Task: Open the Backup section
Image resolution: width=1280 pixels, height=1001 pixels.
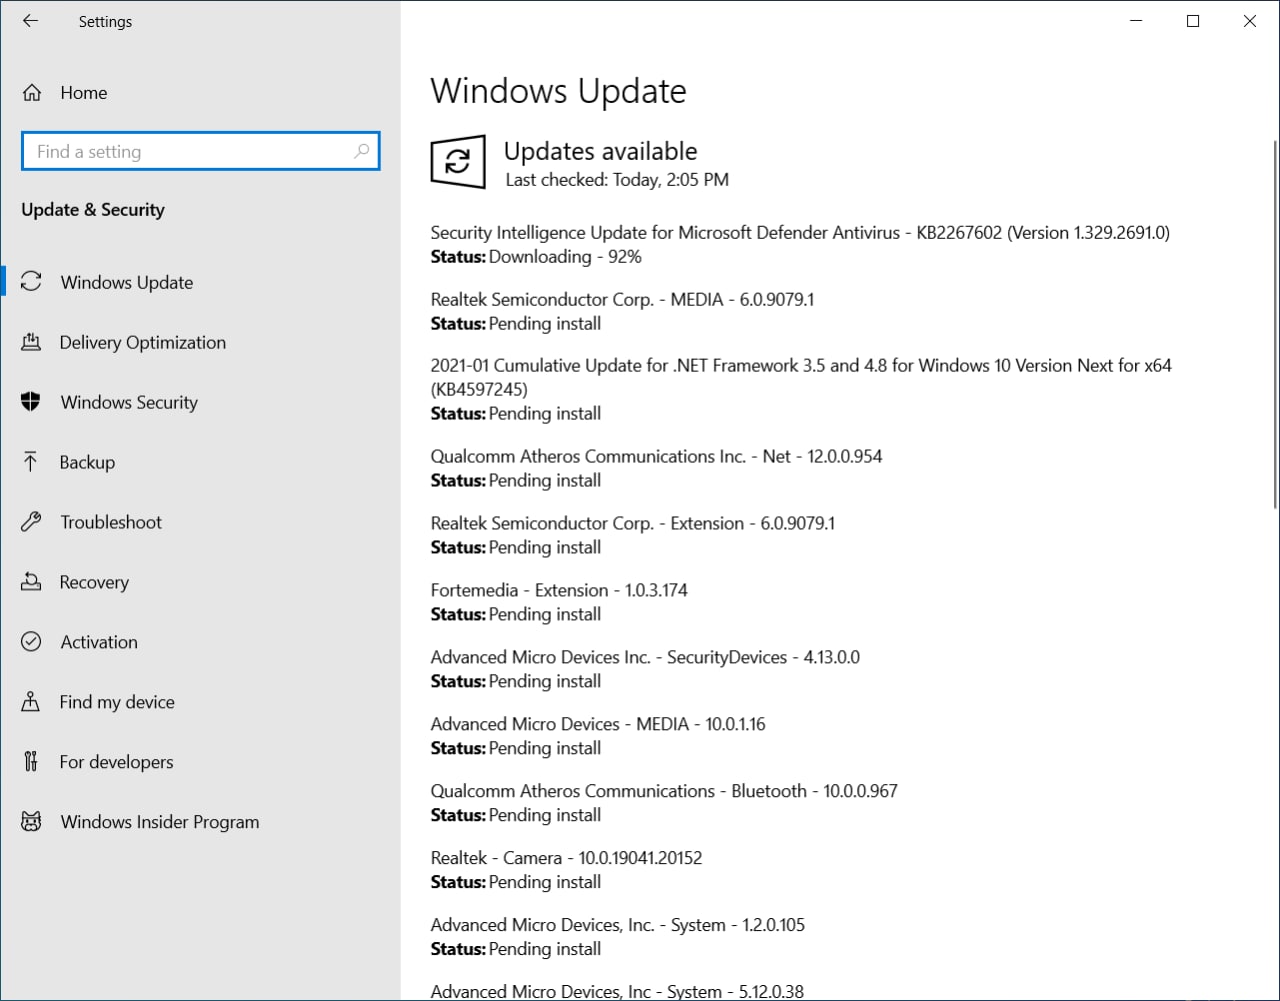Action: [x=200, y=462]
